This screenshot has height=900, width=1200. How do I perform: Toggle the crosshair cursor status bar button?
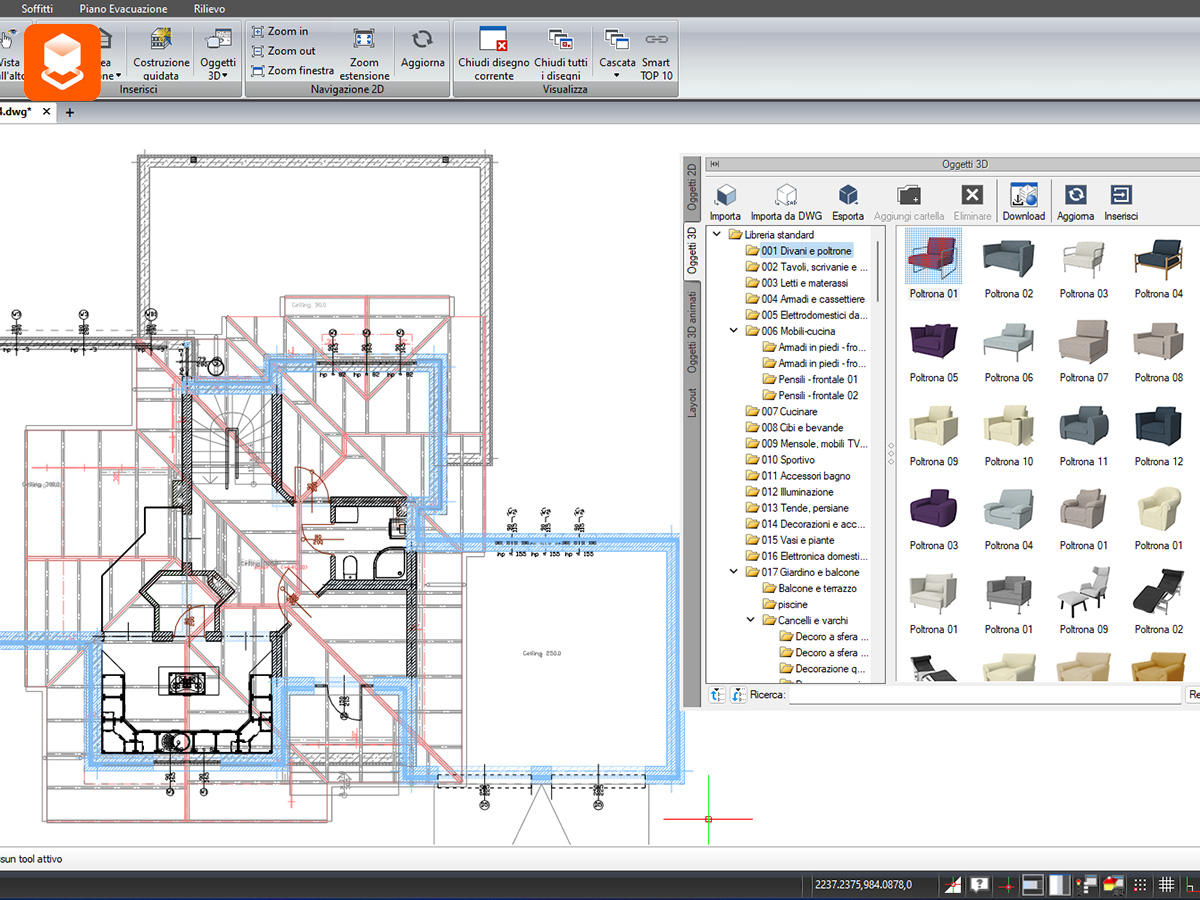pyautogui.click(x=1008, y=885)
